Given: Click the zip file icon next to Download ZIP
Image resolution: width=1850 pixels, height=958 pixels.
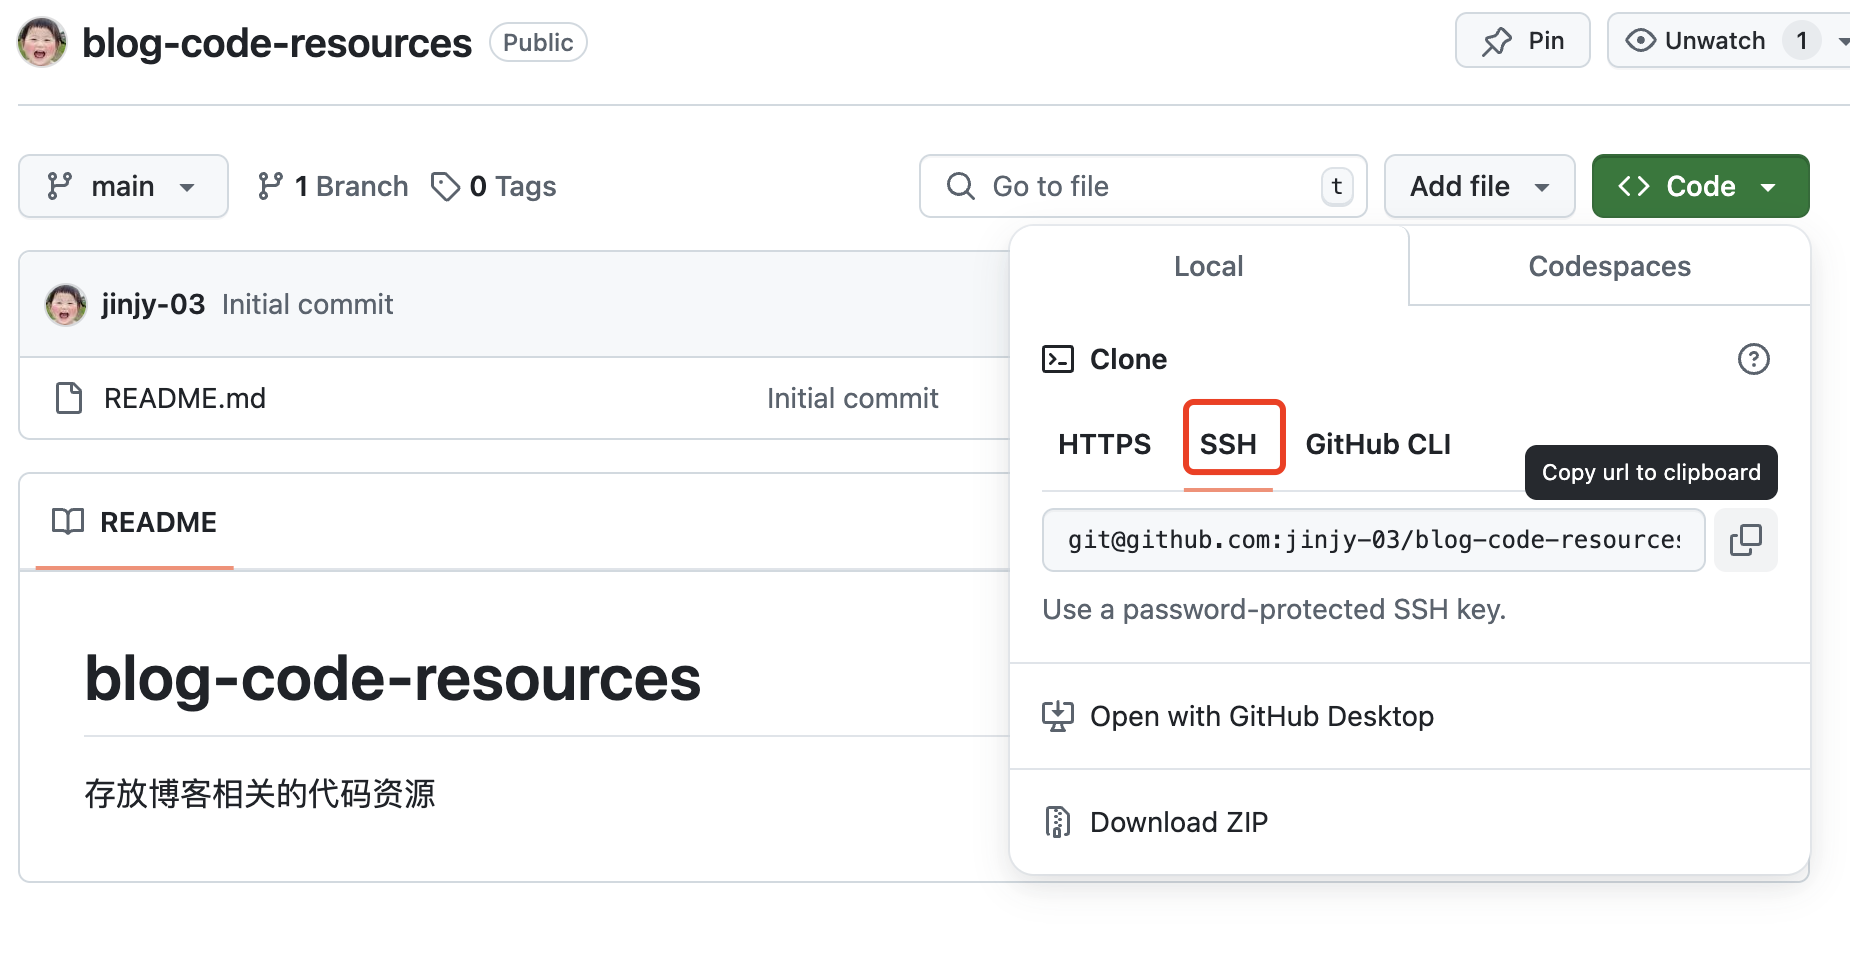Looking at the screenshot, I should point(1057,822).
